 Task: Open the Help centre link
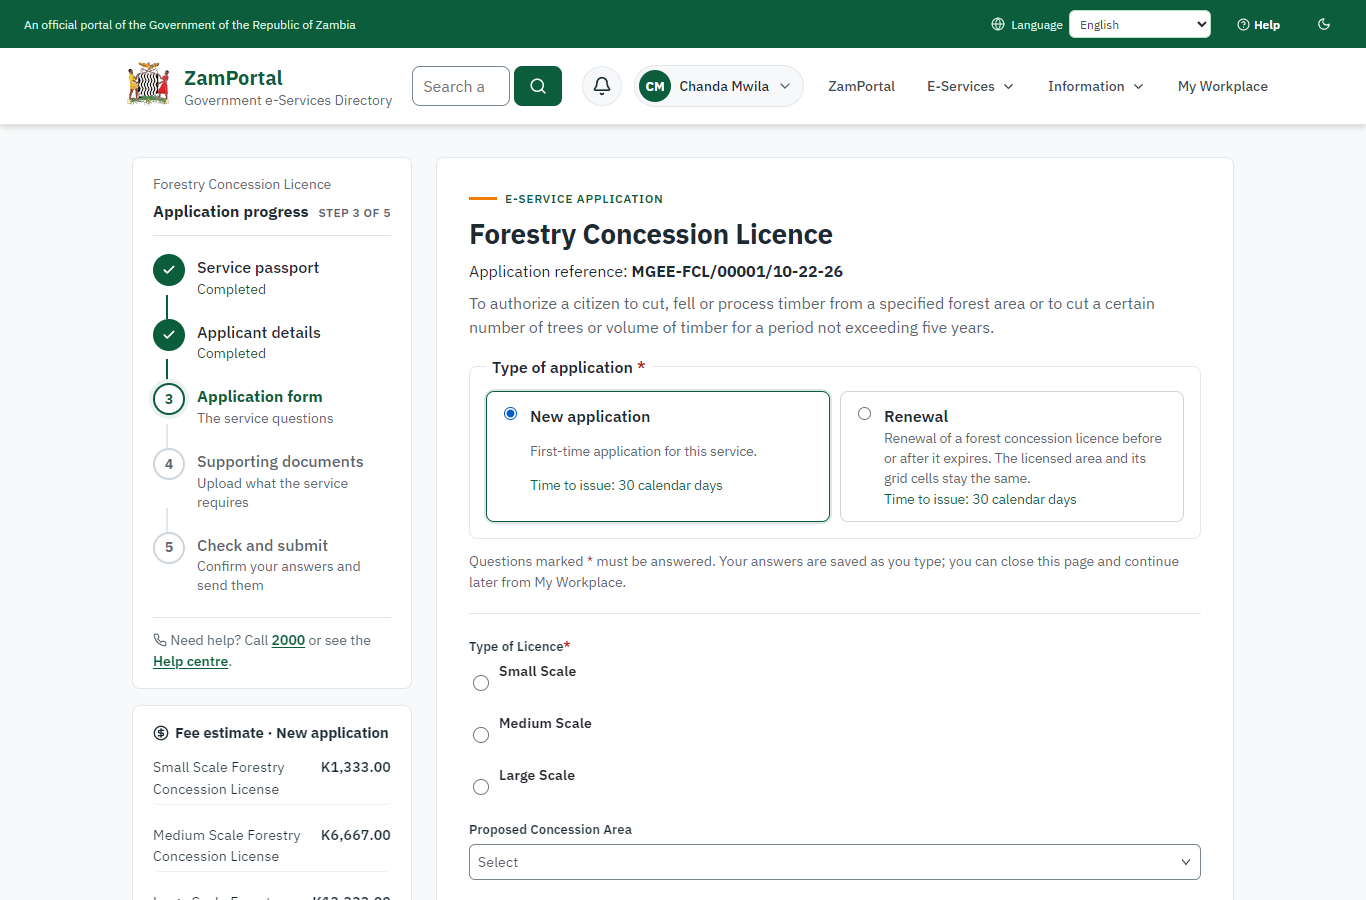pos(191,661)
